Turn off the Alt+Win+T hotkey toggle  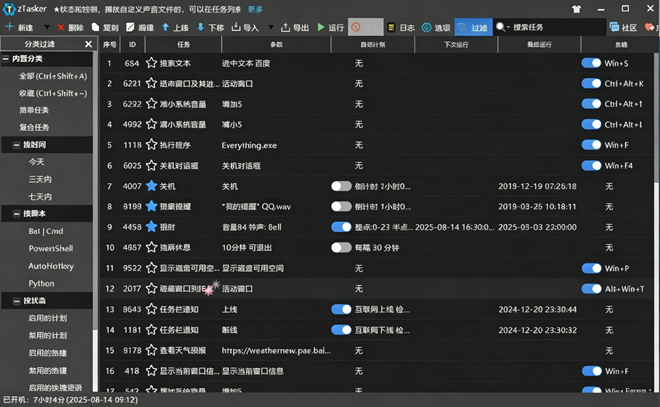pyautogui.click(x=591, y=288)
